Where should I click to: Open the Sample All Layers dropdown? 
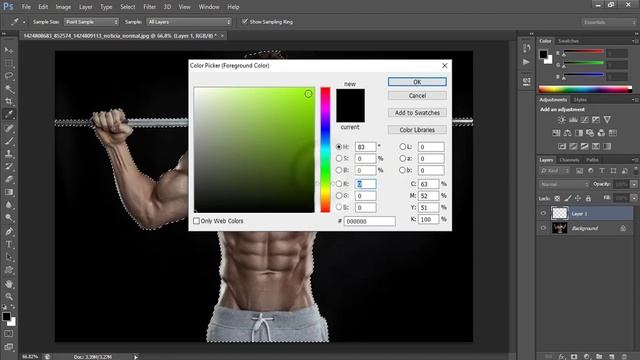pyautogui.click(x=189, y=22)
